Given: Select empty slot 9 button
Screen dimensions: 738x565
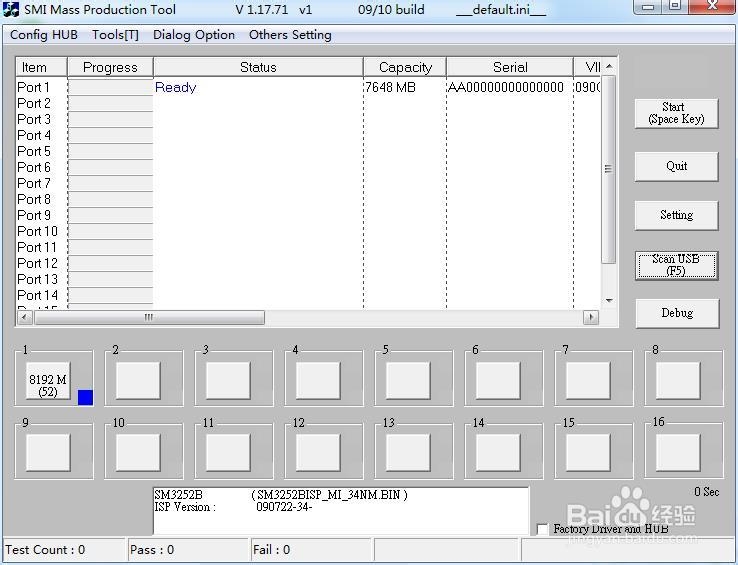Looking at the screenshot, I should (x=48, y=453).
